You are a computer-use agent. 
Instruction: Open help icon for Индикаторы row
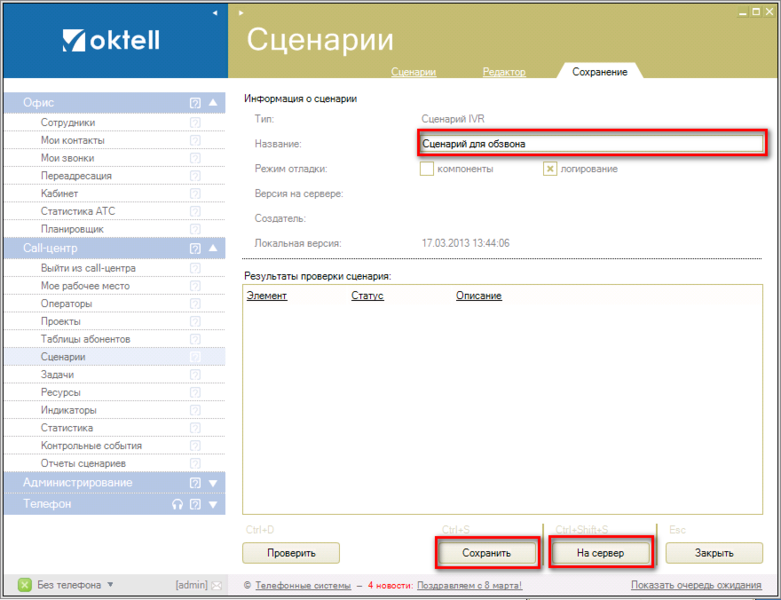click(x=195, y=410)
